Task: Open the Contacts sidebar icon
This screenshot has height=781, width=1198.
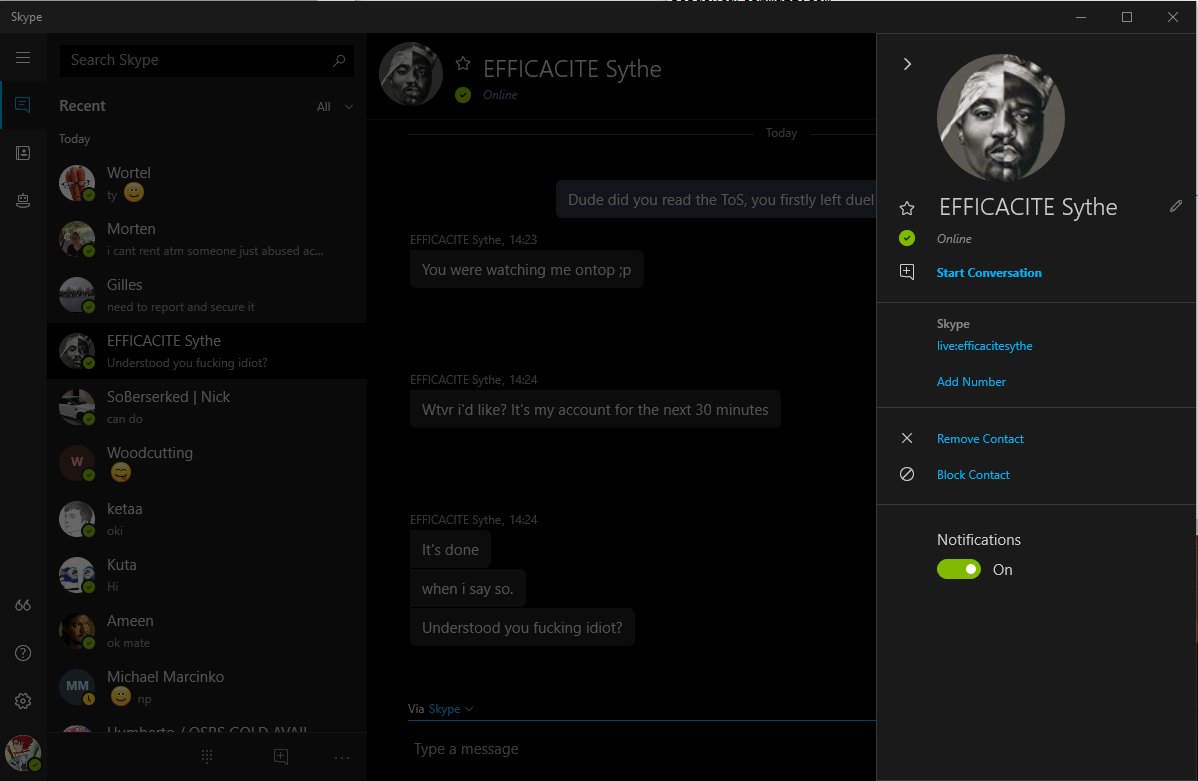Action: (23, 153)
